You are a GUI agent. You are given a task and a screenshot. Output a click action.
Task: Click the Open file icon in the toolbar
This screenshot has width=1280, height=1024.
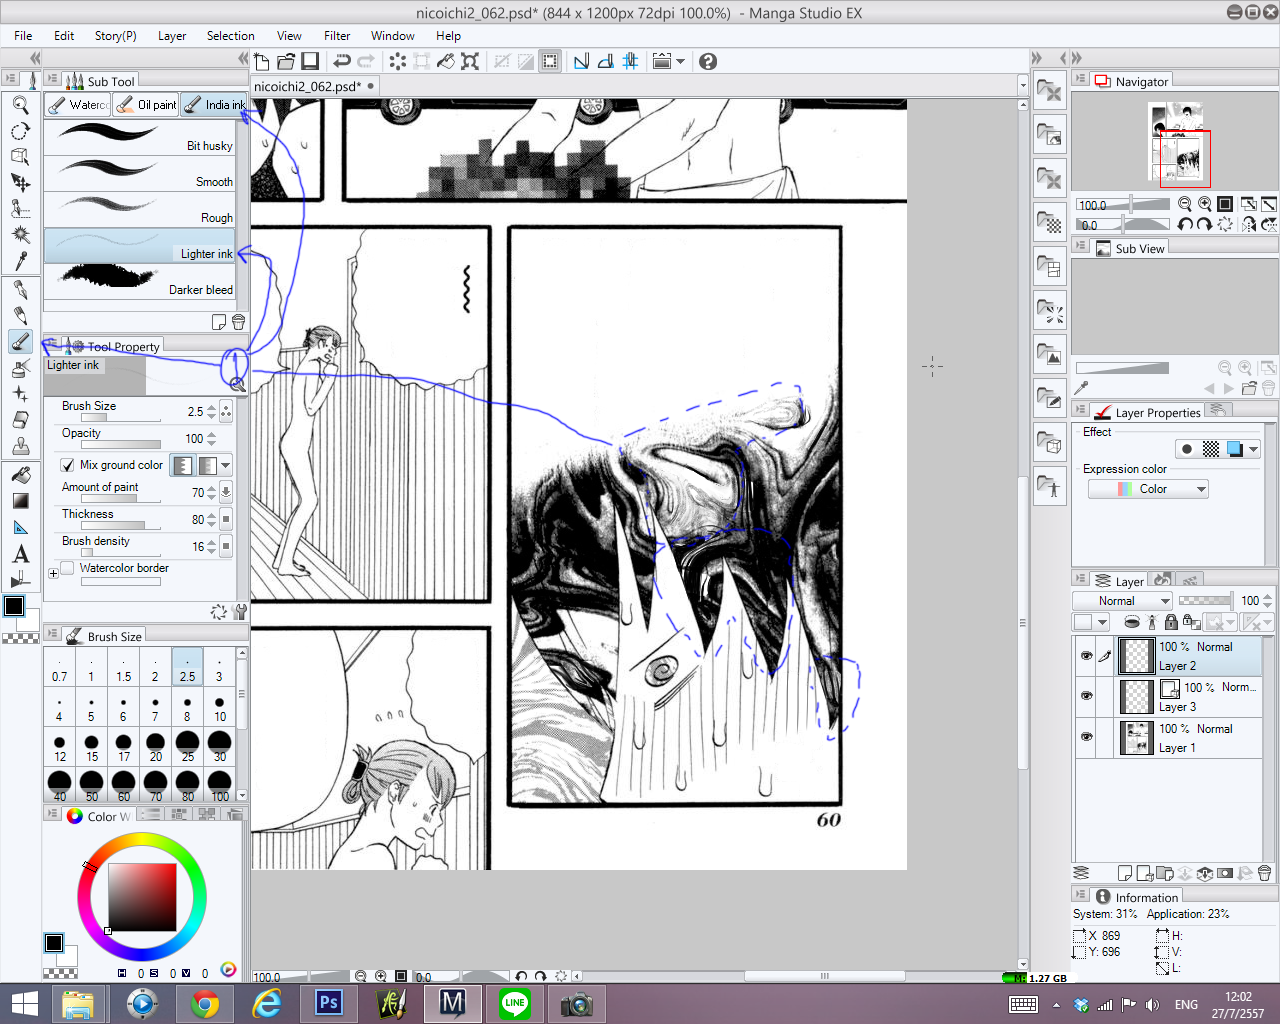click(286, 62)
